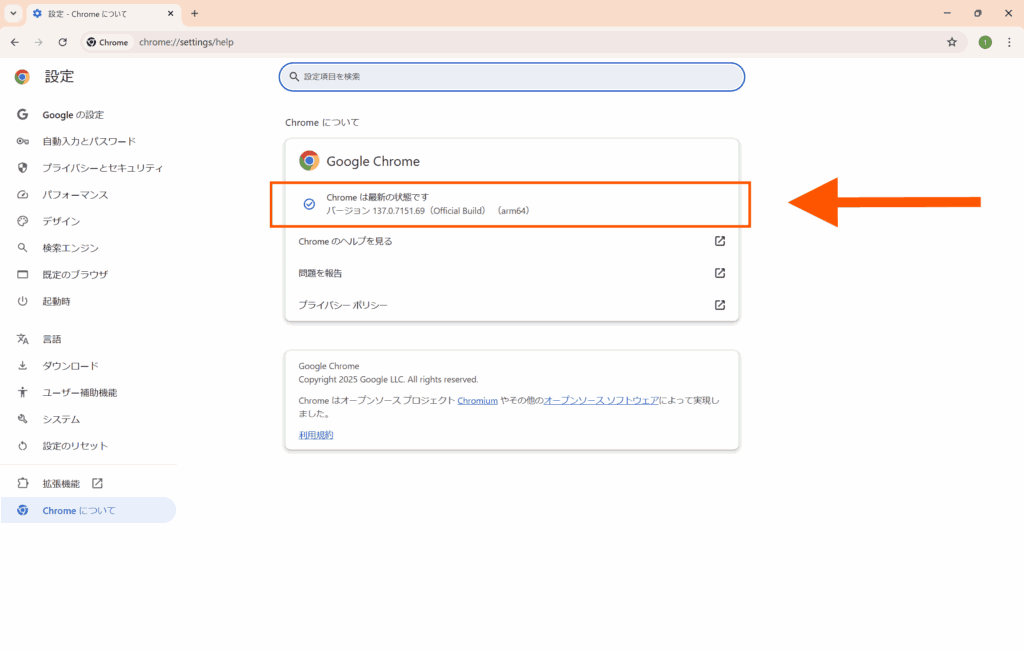Click the magnifier icon in settings search
This screenshot has height=651, width=1024.
294,76
